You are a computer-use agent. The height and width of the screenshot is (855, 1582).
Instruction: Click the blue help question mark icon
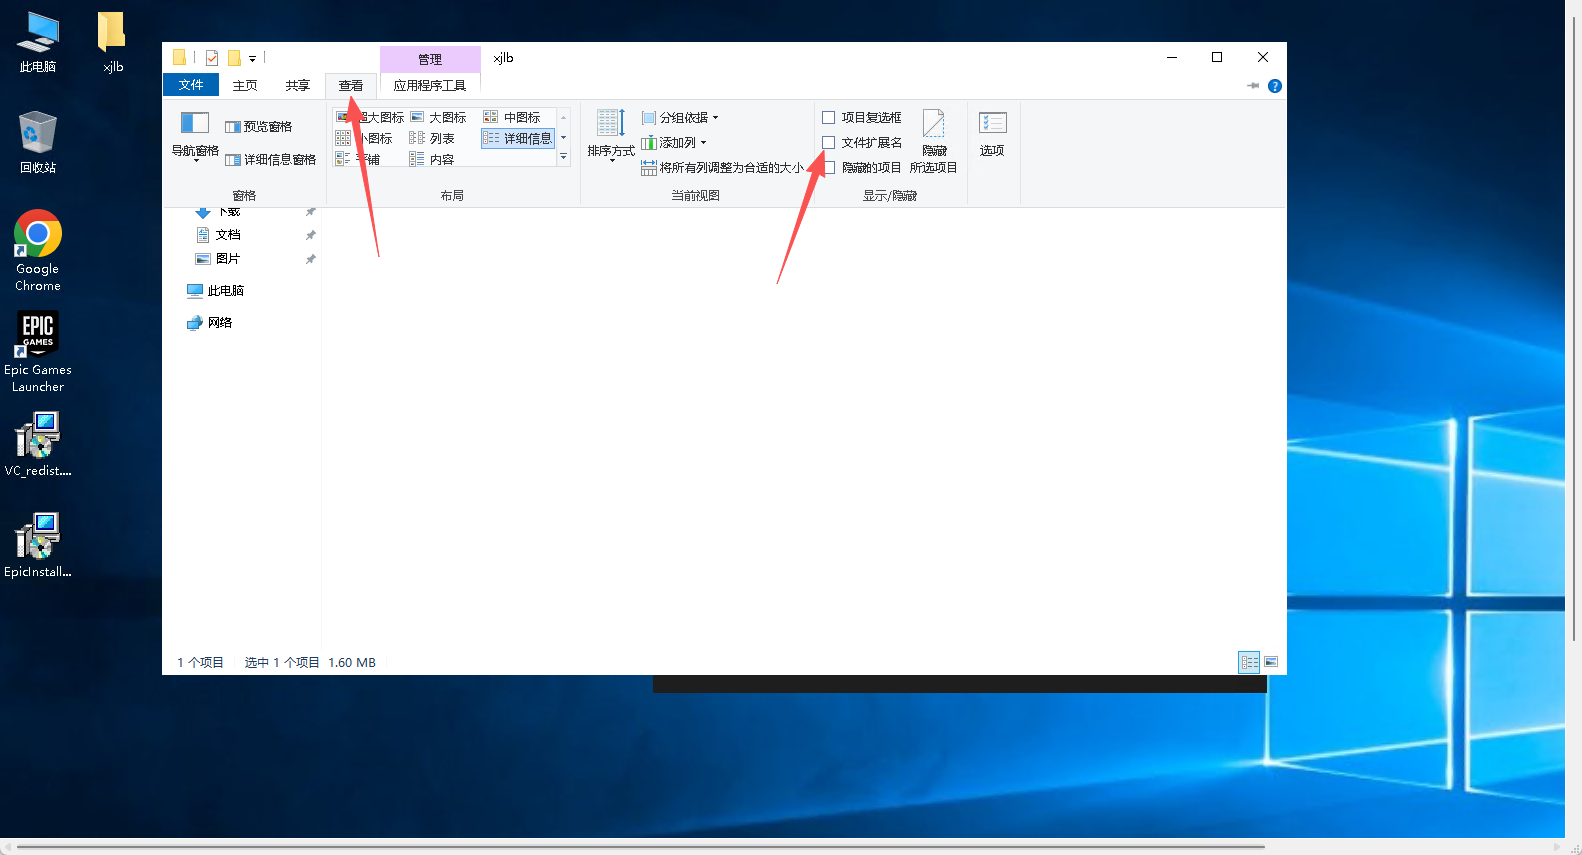[x=1275, y=86]
